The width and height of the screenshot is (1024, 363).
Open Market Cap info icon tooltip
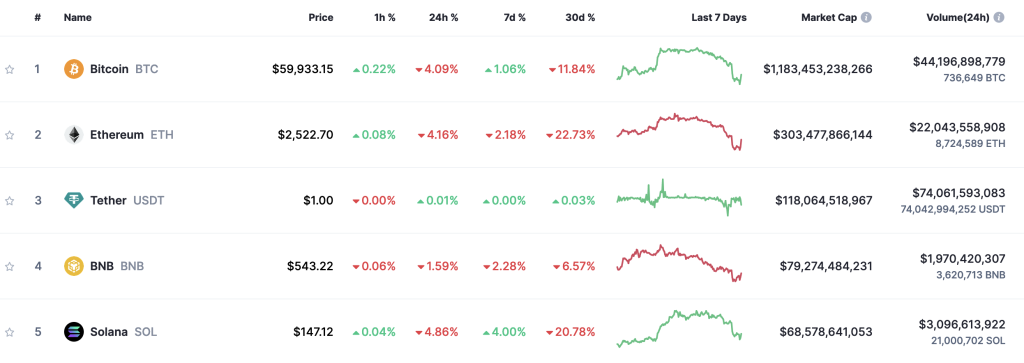coord(866,18)
